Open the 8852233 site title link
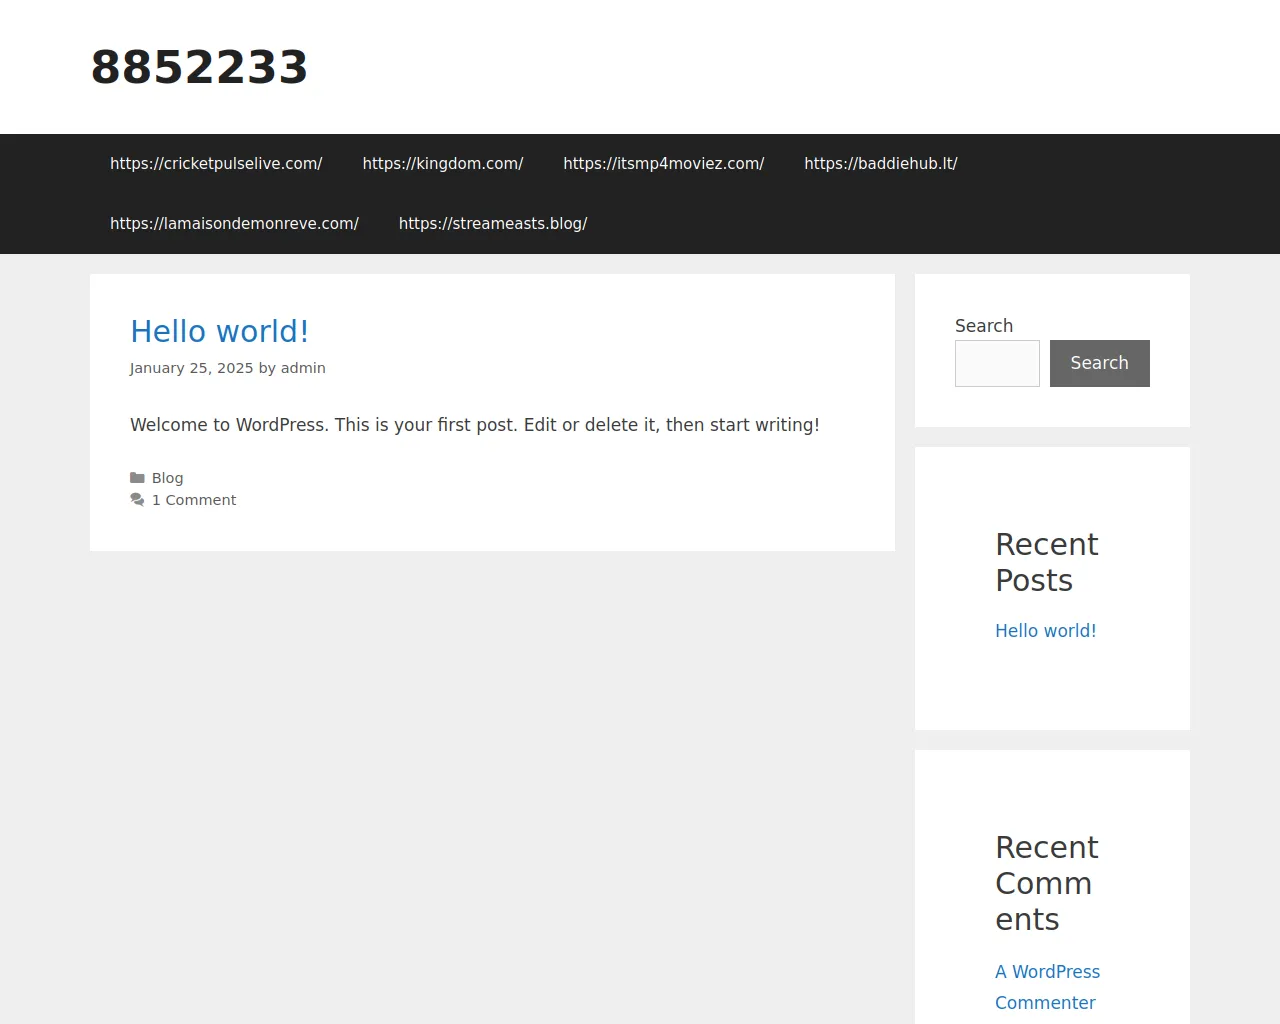The width and height of the screenshot is (1280, 1024). pyautogui.click(x=199, y=68)
